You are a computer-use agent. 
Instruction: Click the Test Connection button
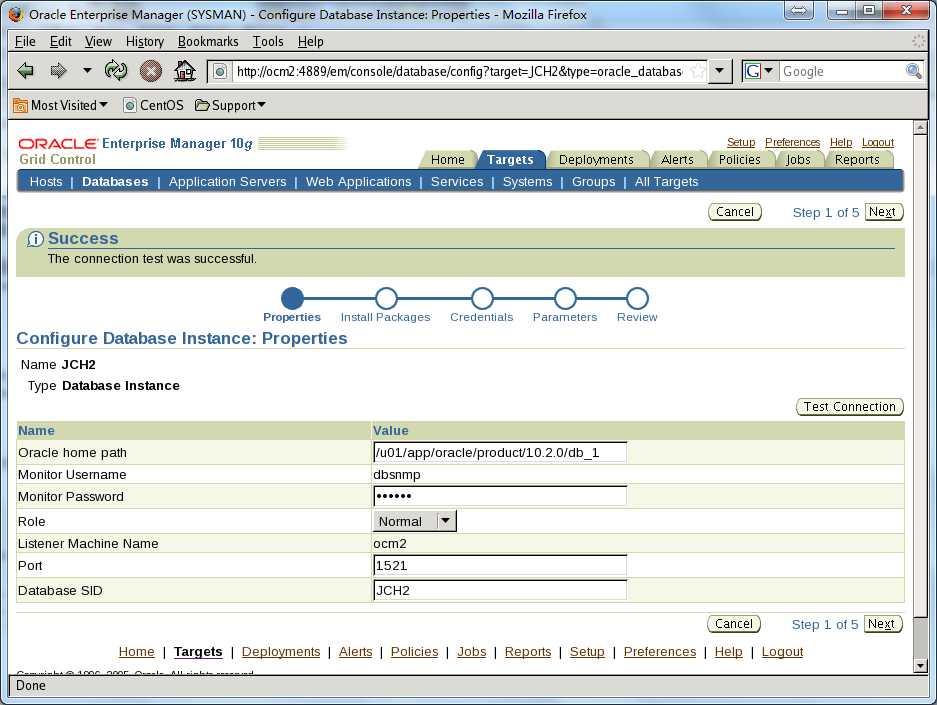(850, 407)
